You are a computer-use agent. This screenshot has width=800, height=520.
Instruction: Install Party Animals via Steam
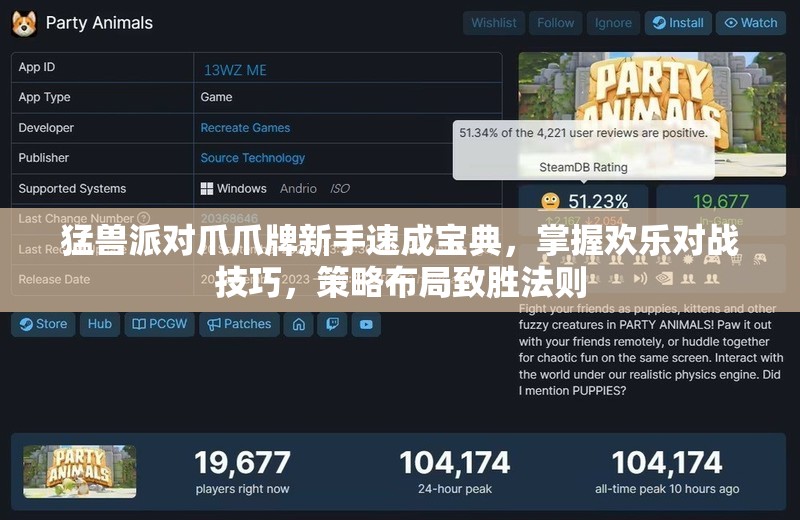click(x=678, y=23)
